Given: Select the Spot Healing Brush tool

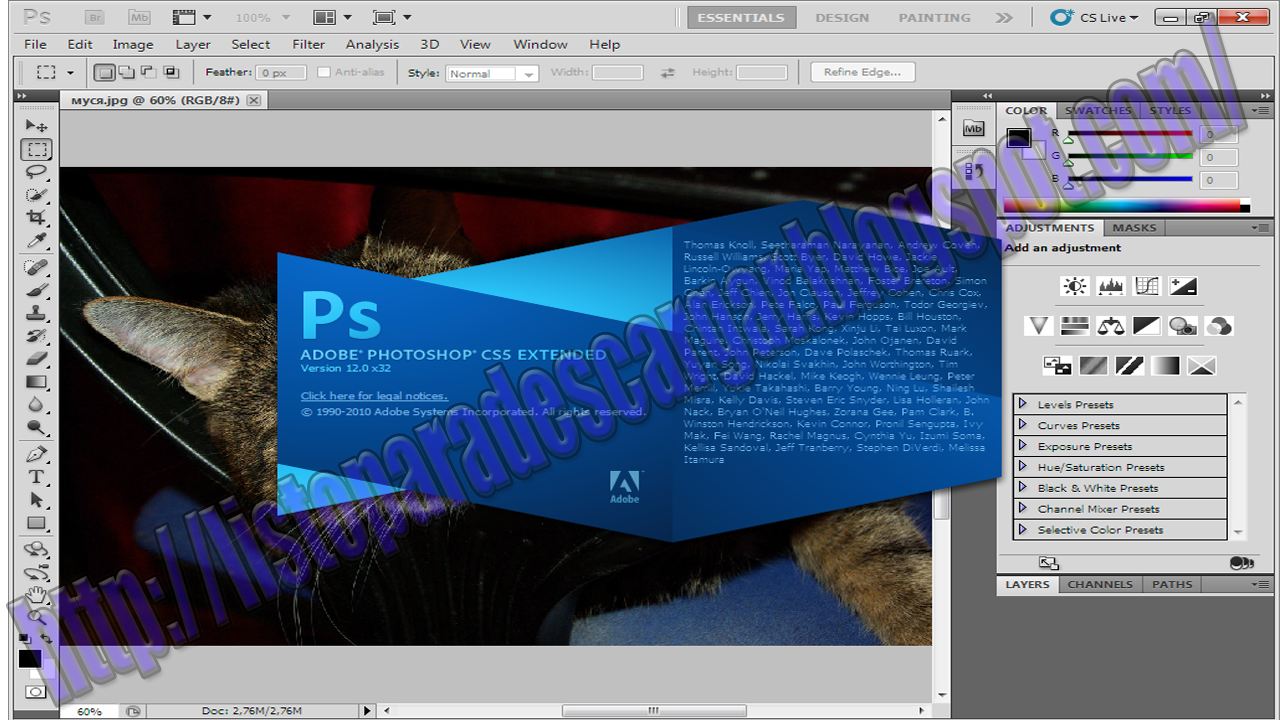Looking at the screenshot, I should [x=36, y=268].
